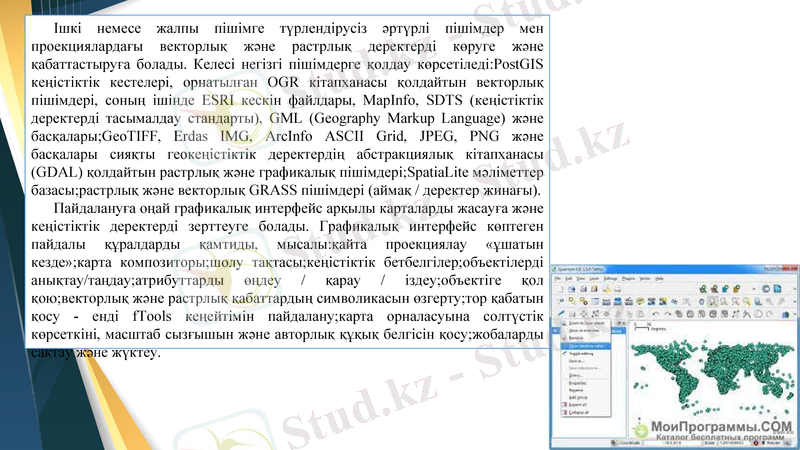Choose Expand all in layer context menu
The width and height of the screenshot is (800, 450).
pyautogui.click(x=585, y=405)
